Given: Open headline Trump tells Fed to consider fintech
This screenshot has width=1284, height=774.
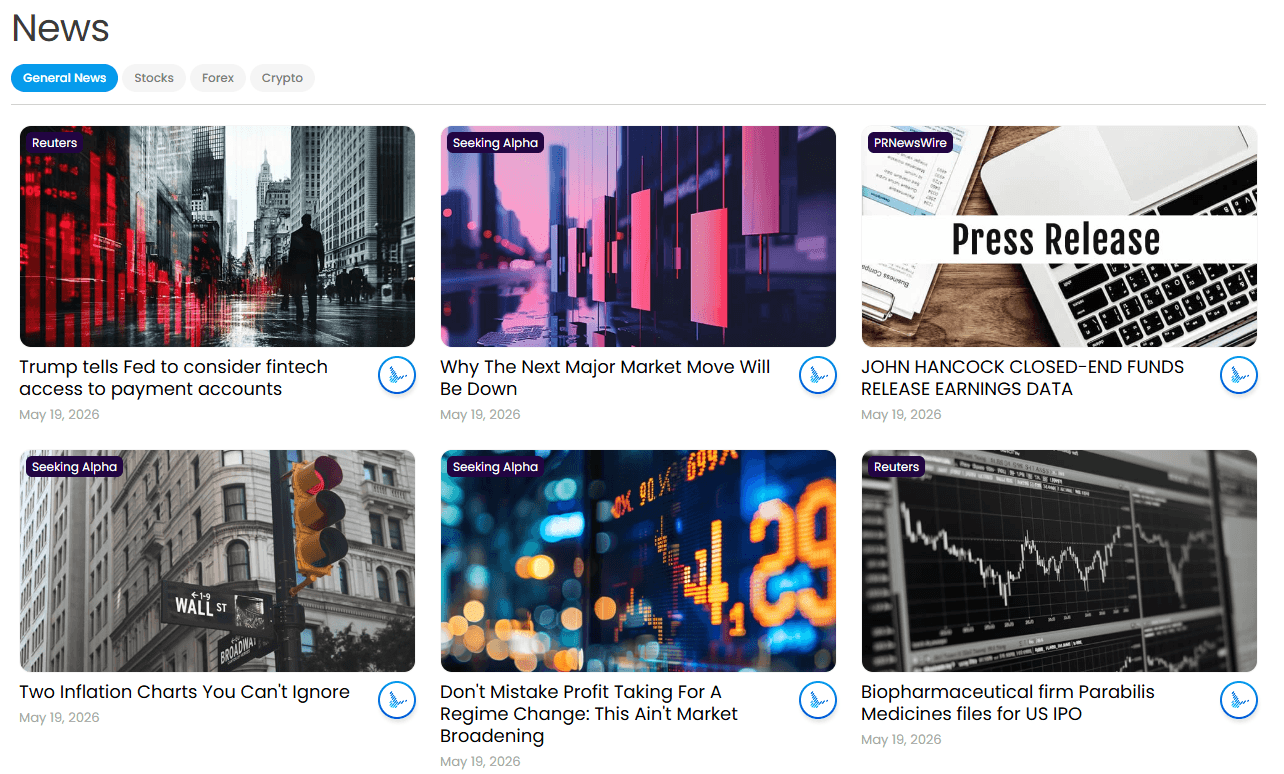Looking at the screenshot, I should click(174, 378).
